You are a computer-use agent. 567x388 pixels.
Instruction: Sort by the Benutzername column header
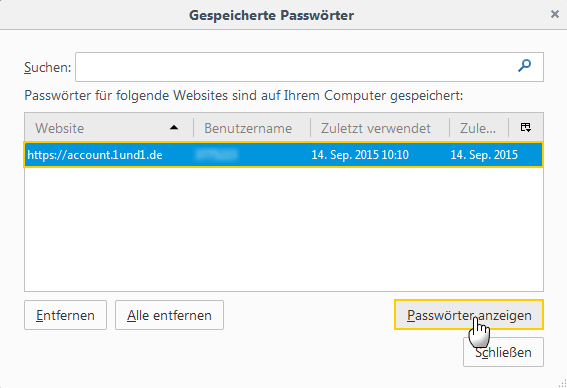pyautogui.click(x=252, y=128)
